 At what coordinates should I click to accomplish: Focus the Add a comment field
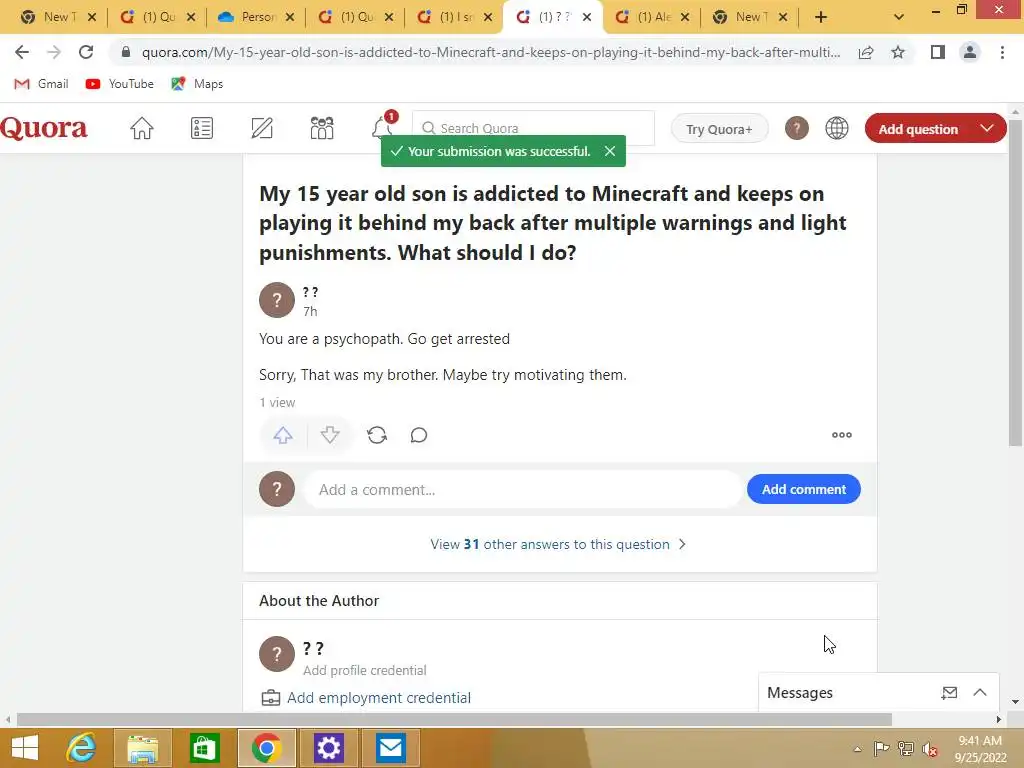click(522, 489)
